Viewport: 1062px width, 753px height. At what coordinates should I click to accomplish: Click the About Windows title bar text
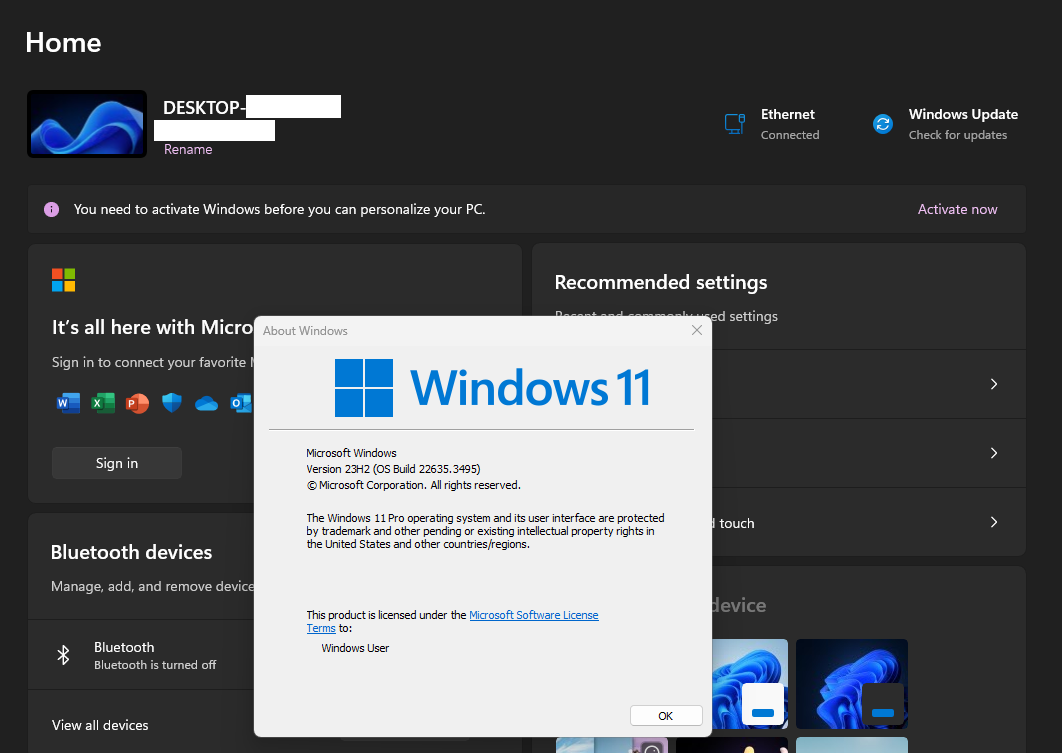pyautogui.click(x=305, y=330)
